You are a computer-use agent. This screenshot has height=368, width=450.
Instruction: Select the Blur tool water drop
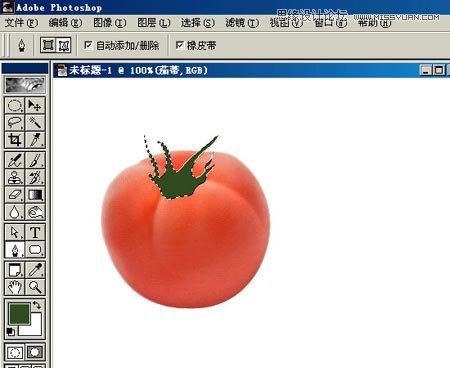pos(15,212)
